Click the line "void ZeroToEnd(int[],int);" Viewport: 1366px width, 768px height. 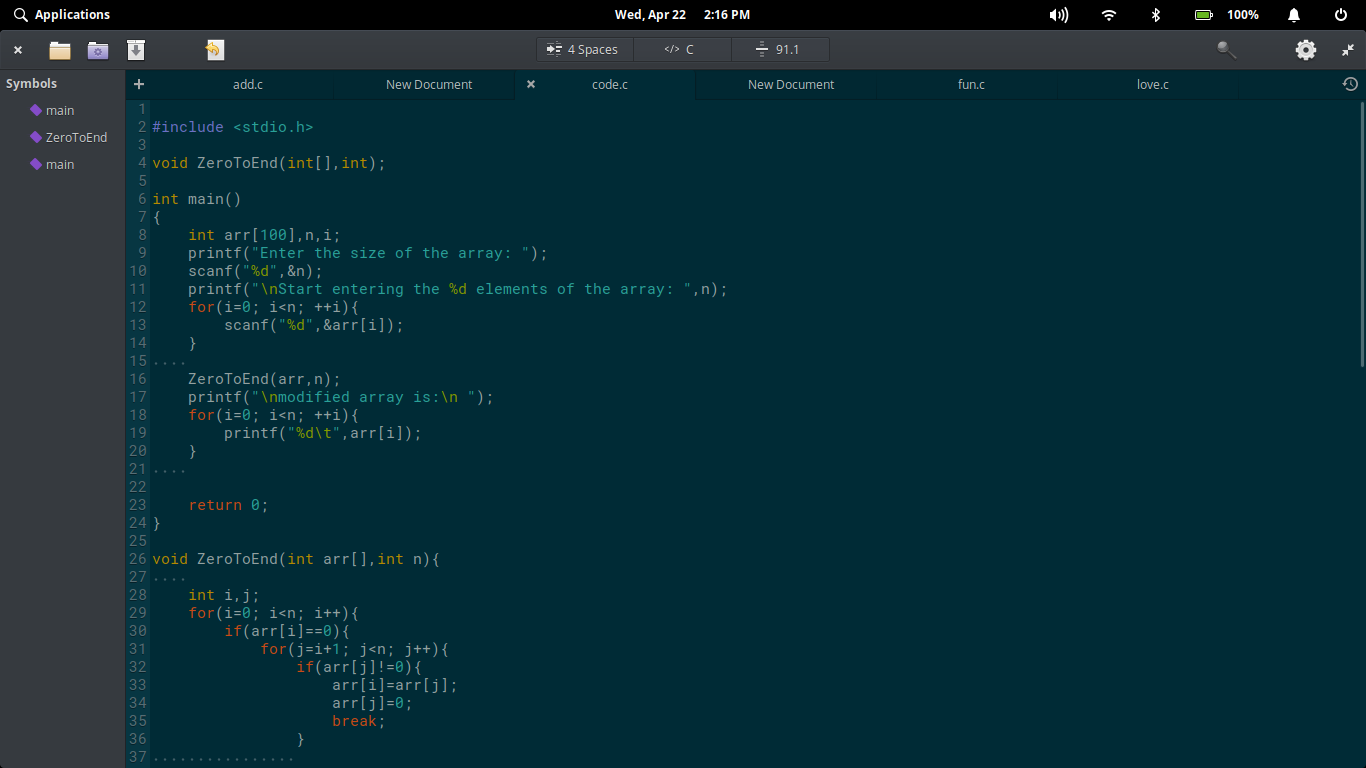[x=269, y=163]
